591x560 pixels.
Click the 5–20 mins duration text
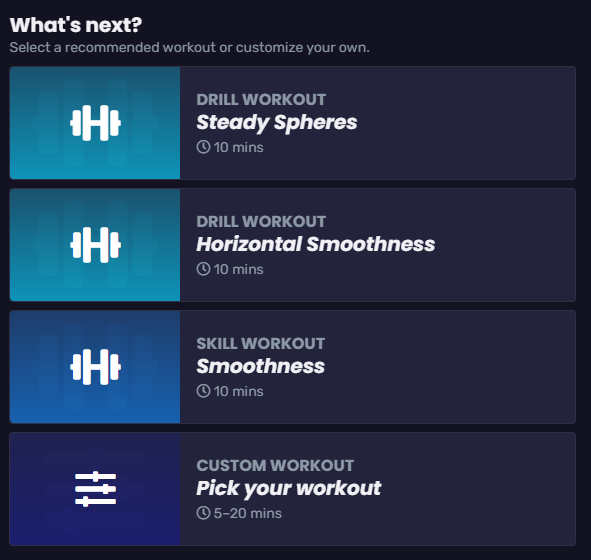click(x=248, y=513)
